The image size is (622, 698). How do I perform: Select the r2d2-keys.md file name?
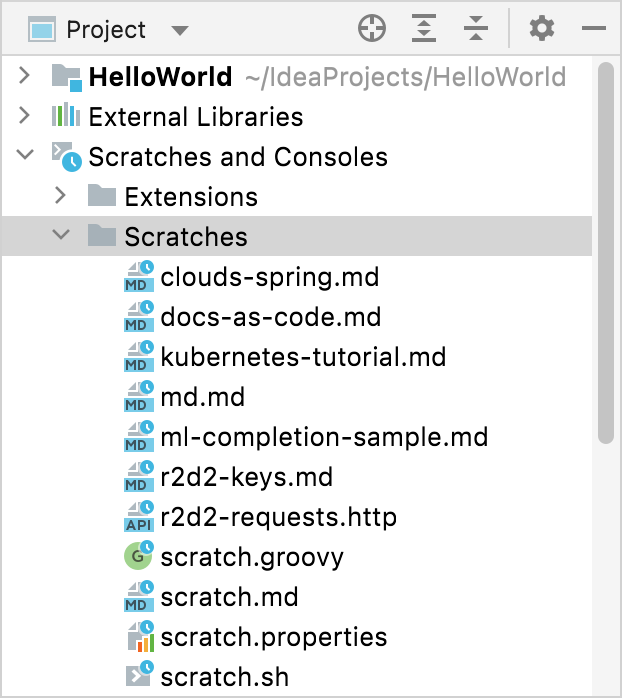pyautogui.click(x=247, y=477)
